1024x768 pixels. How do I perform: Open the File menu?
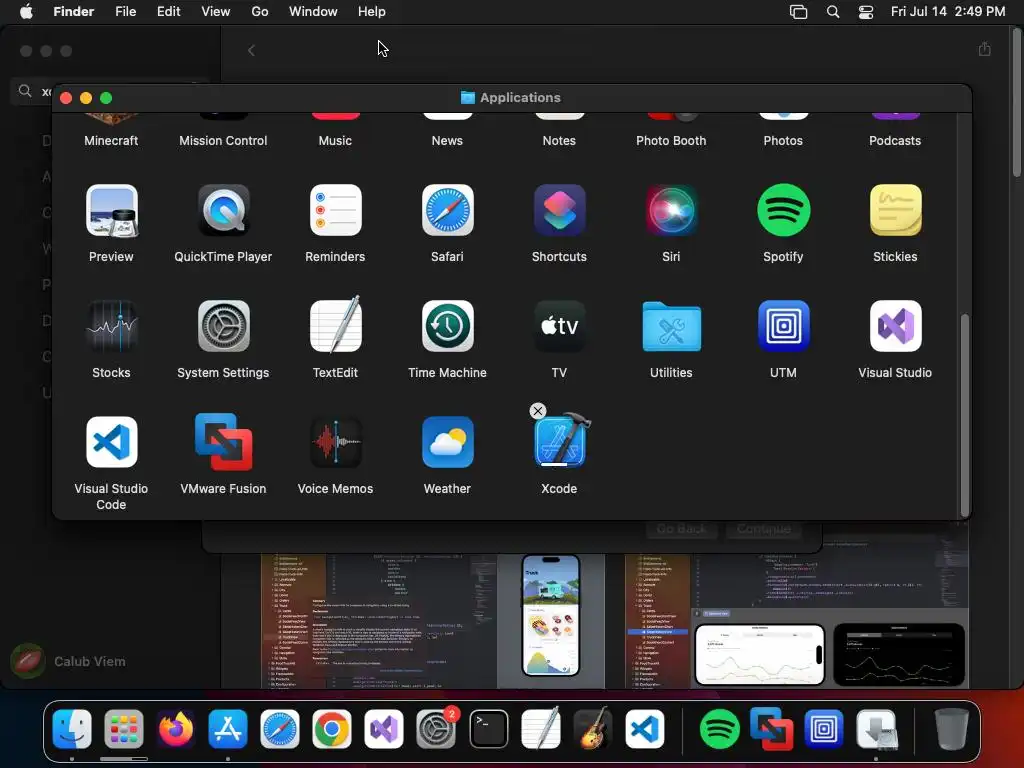click(125, 12)
